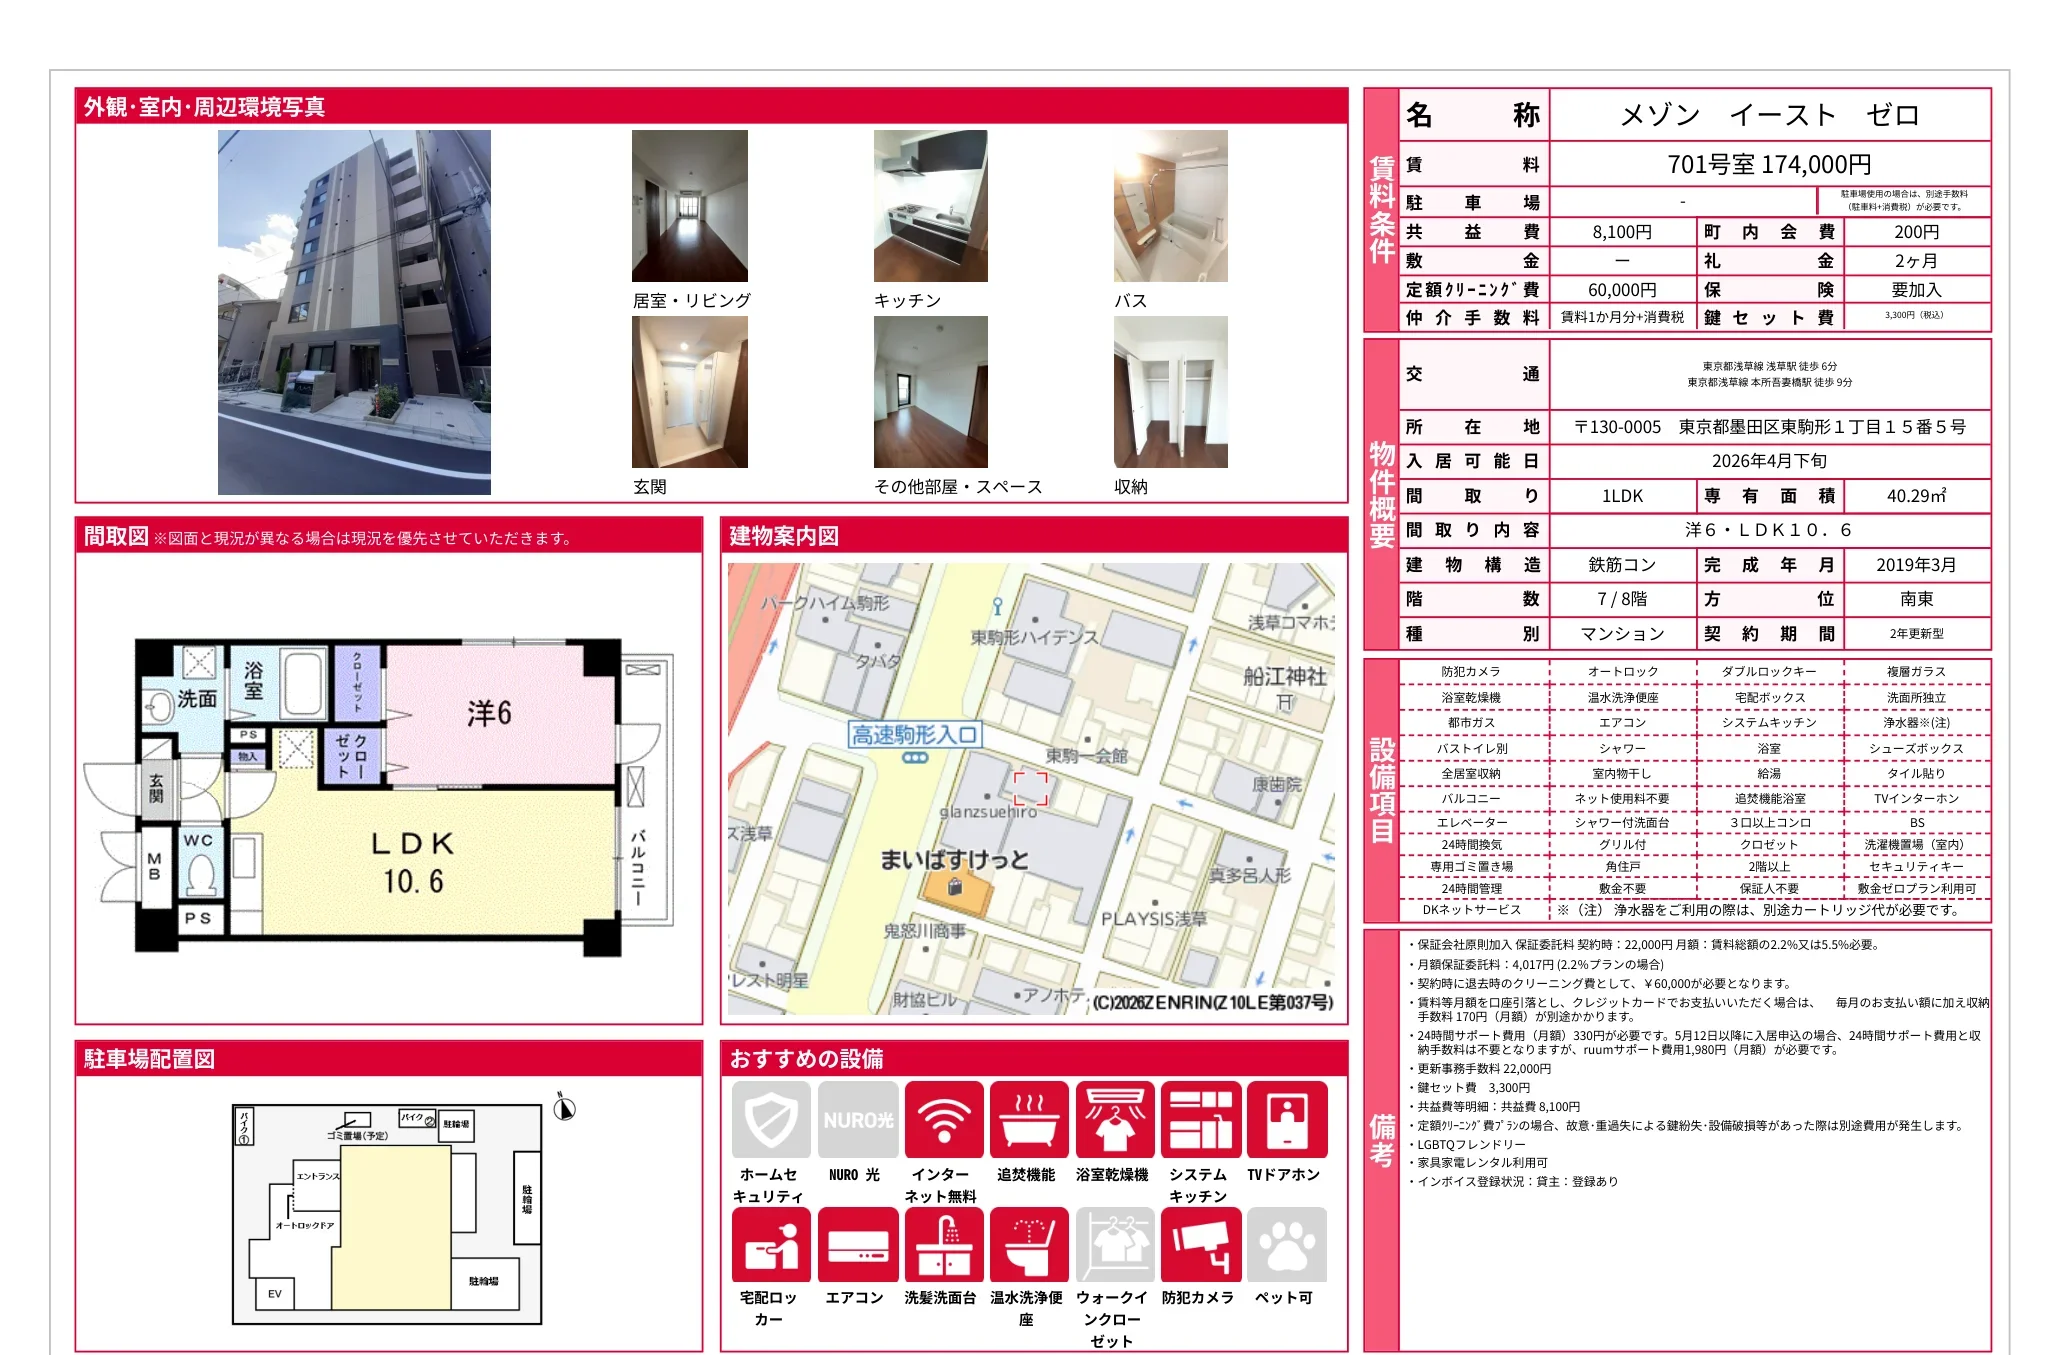Click the LDK 10.6 room in floor plan
The height and width of the screenshot is (1355, 2056).
pos(413,862)
